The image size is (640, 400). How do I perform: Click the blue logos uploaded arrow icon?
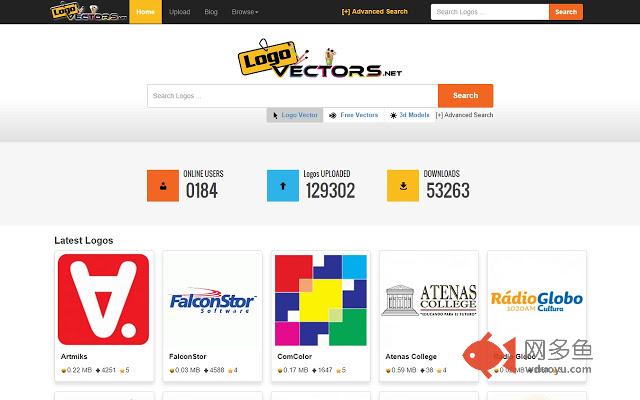tap(283, 186)
